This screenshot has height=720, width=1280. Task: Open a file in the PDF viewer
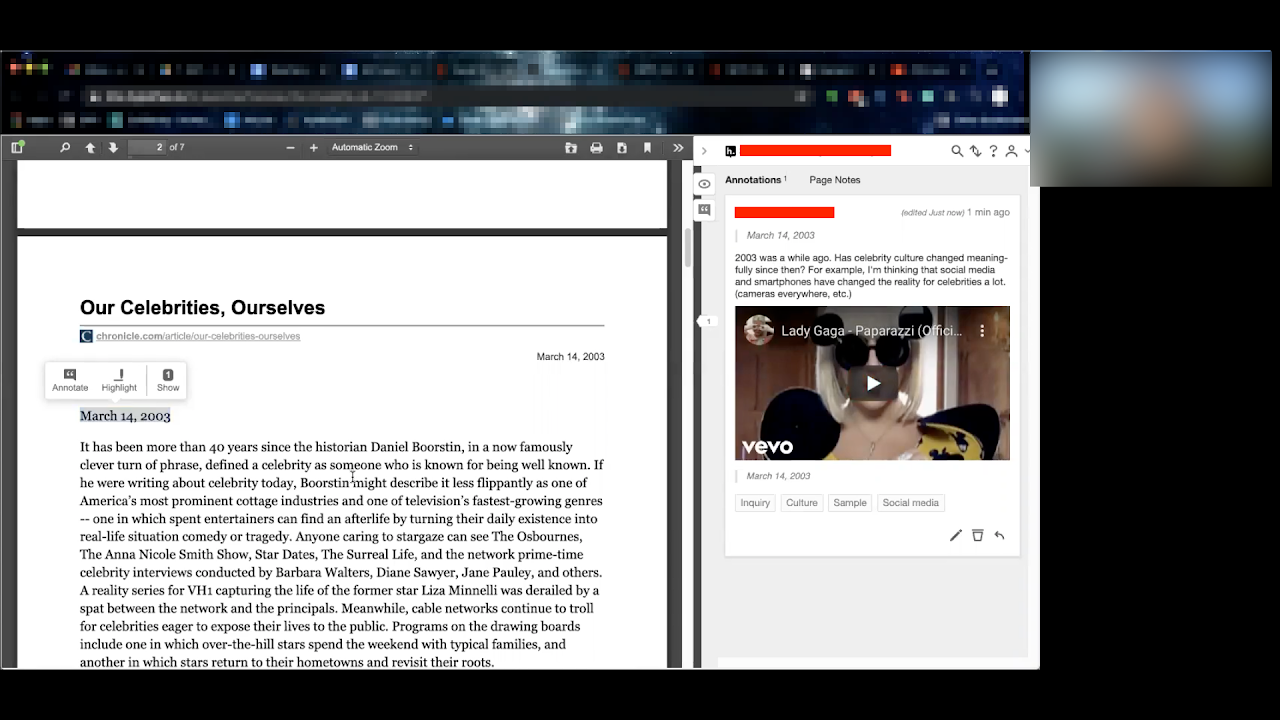pos(571,147)
